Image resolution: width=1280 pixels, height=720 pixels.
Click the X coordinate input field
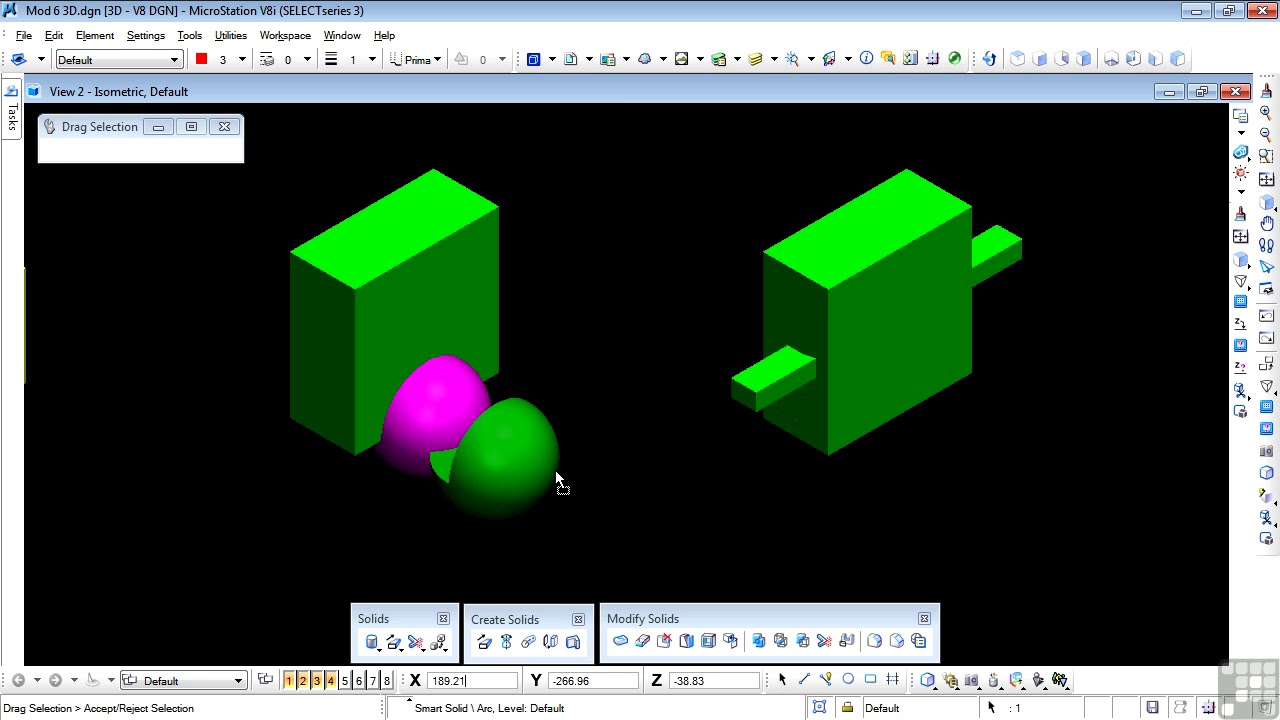473,681
